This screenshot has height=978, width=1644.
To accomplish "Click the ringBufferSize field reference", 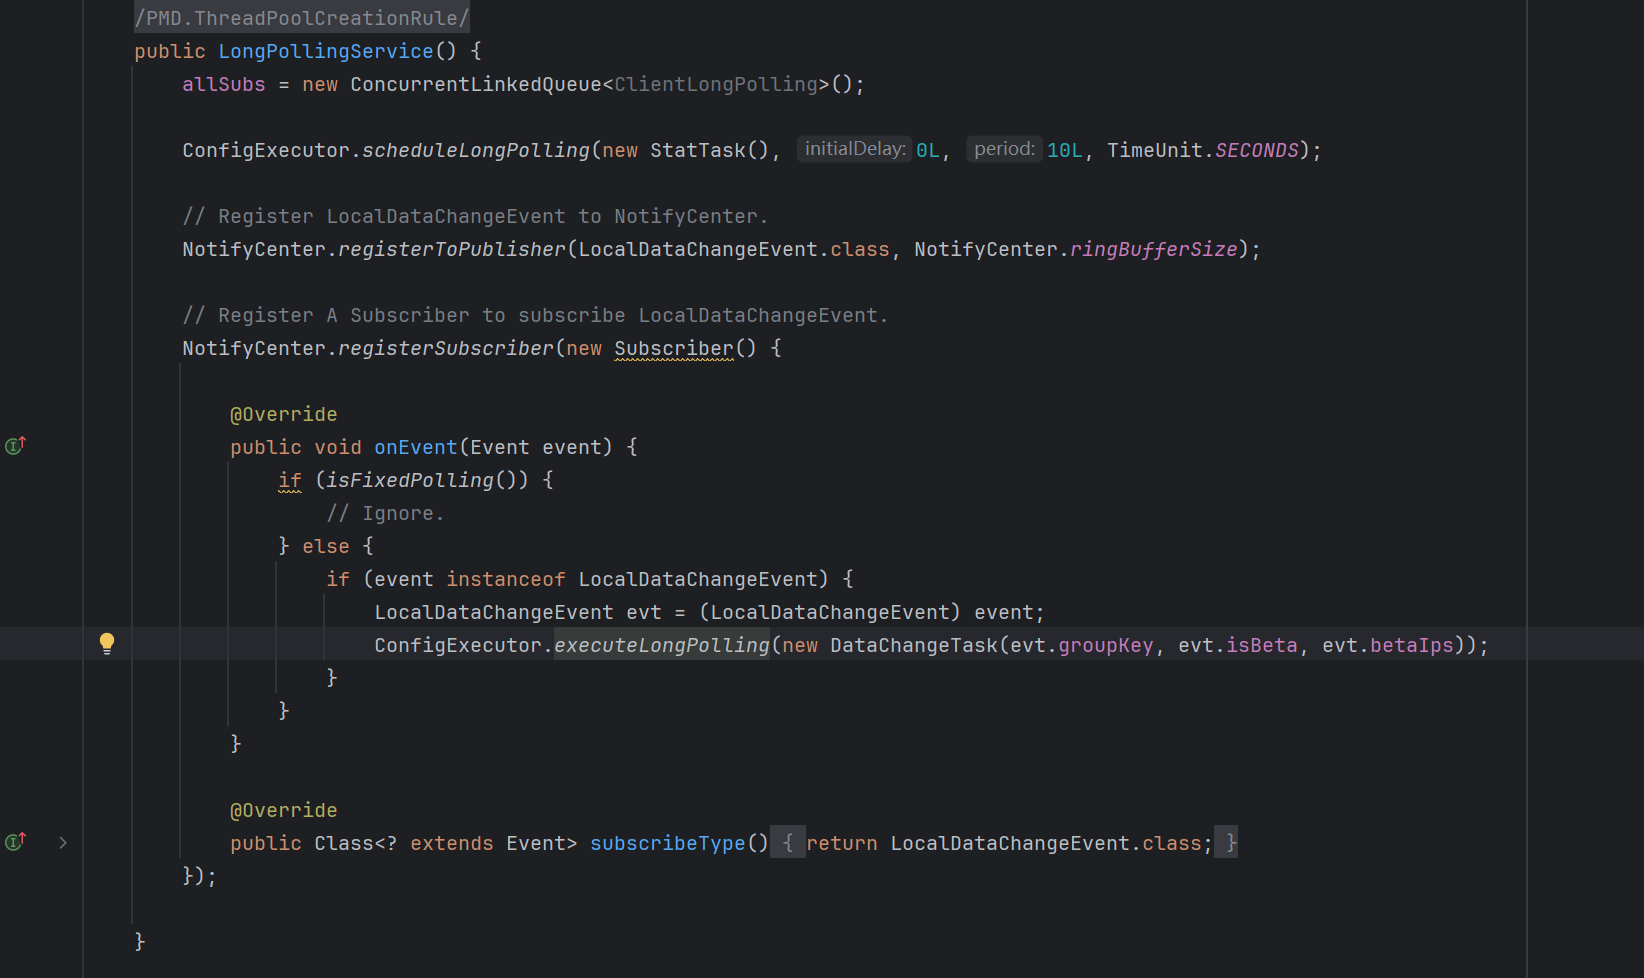I will point(1153,249).
